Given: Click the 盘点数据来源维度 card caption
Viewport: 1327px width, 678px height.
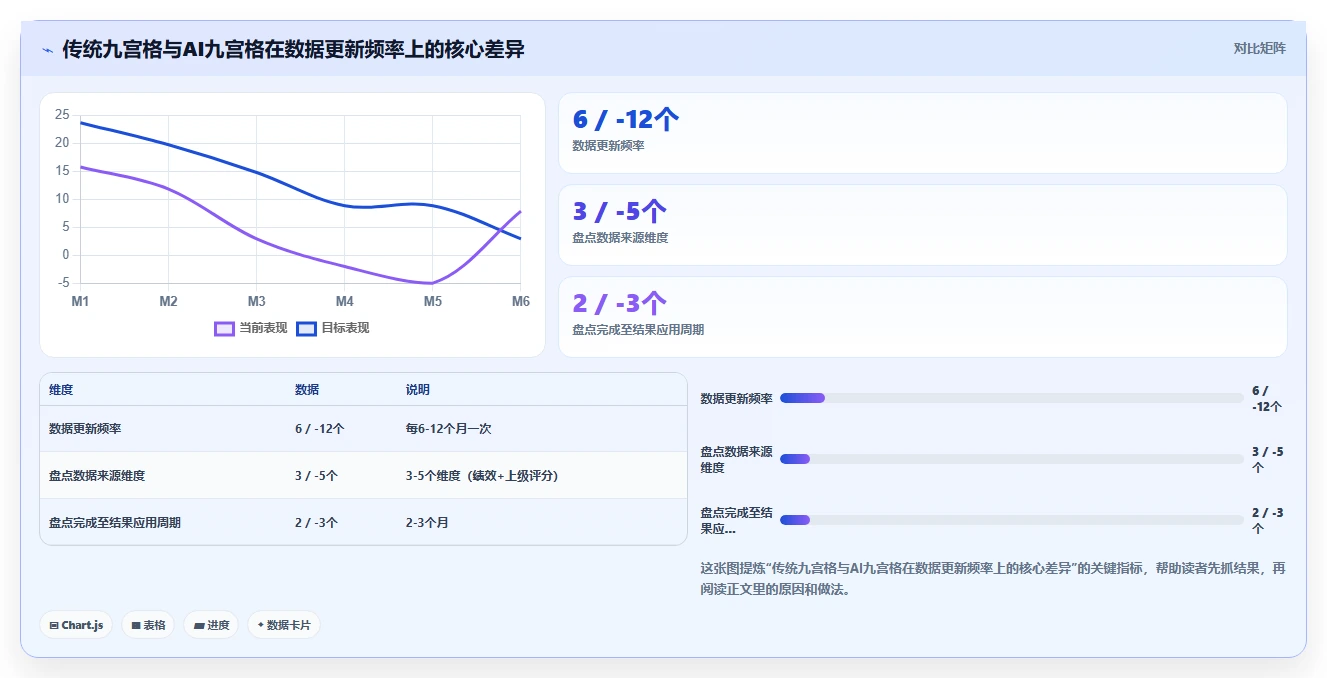Looking at the screenshot, I should coord(620,238).
